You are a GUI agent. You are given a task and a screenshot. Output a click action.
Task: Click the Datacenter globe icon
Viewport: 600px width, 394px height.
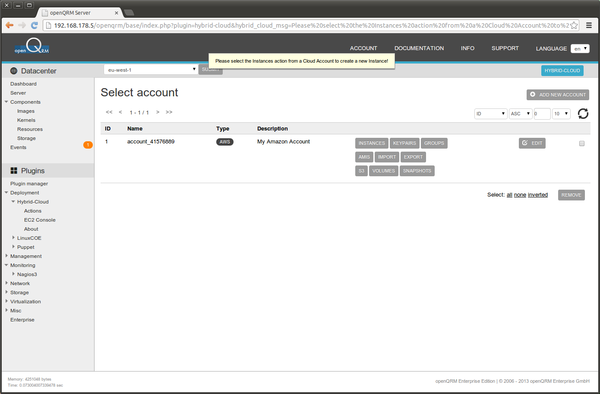(14, 71)
